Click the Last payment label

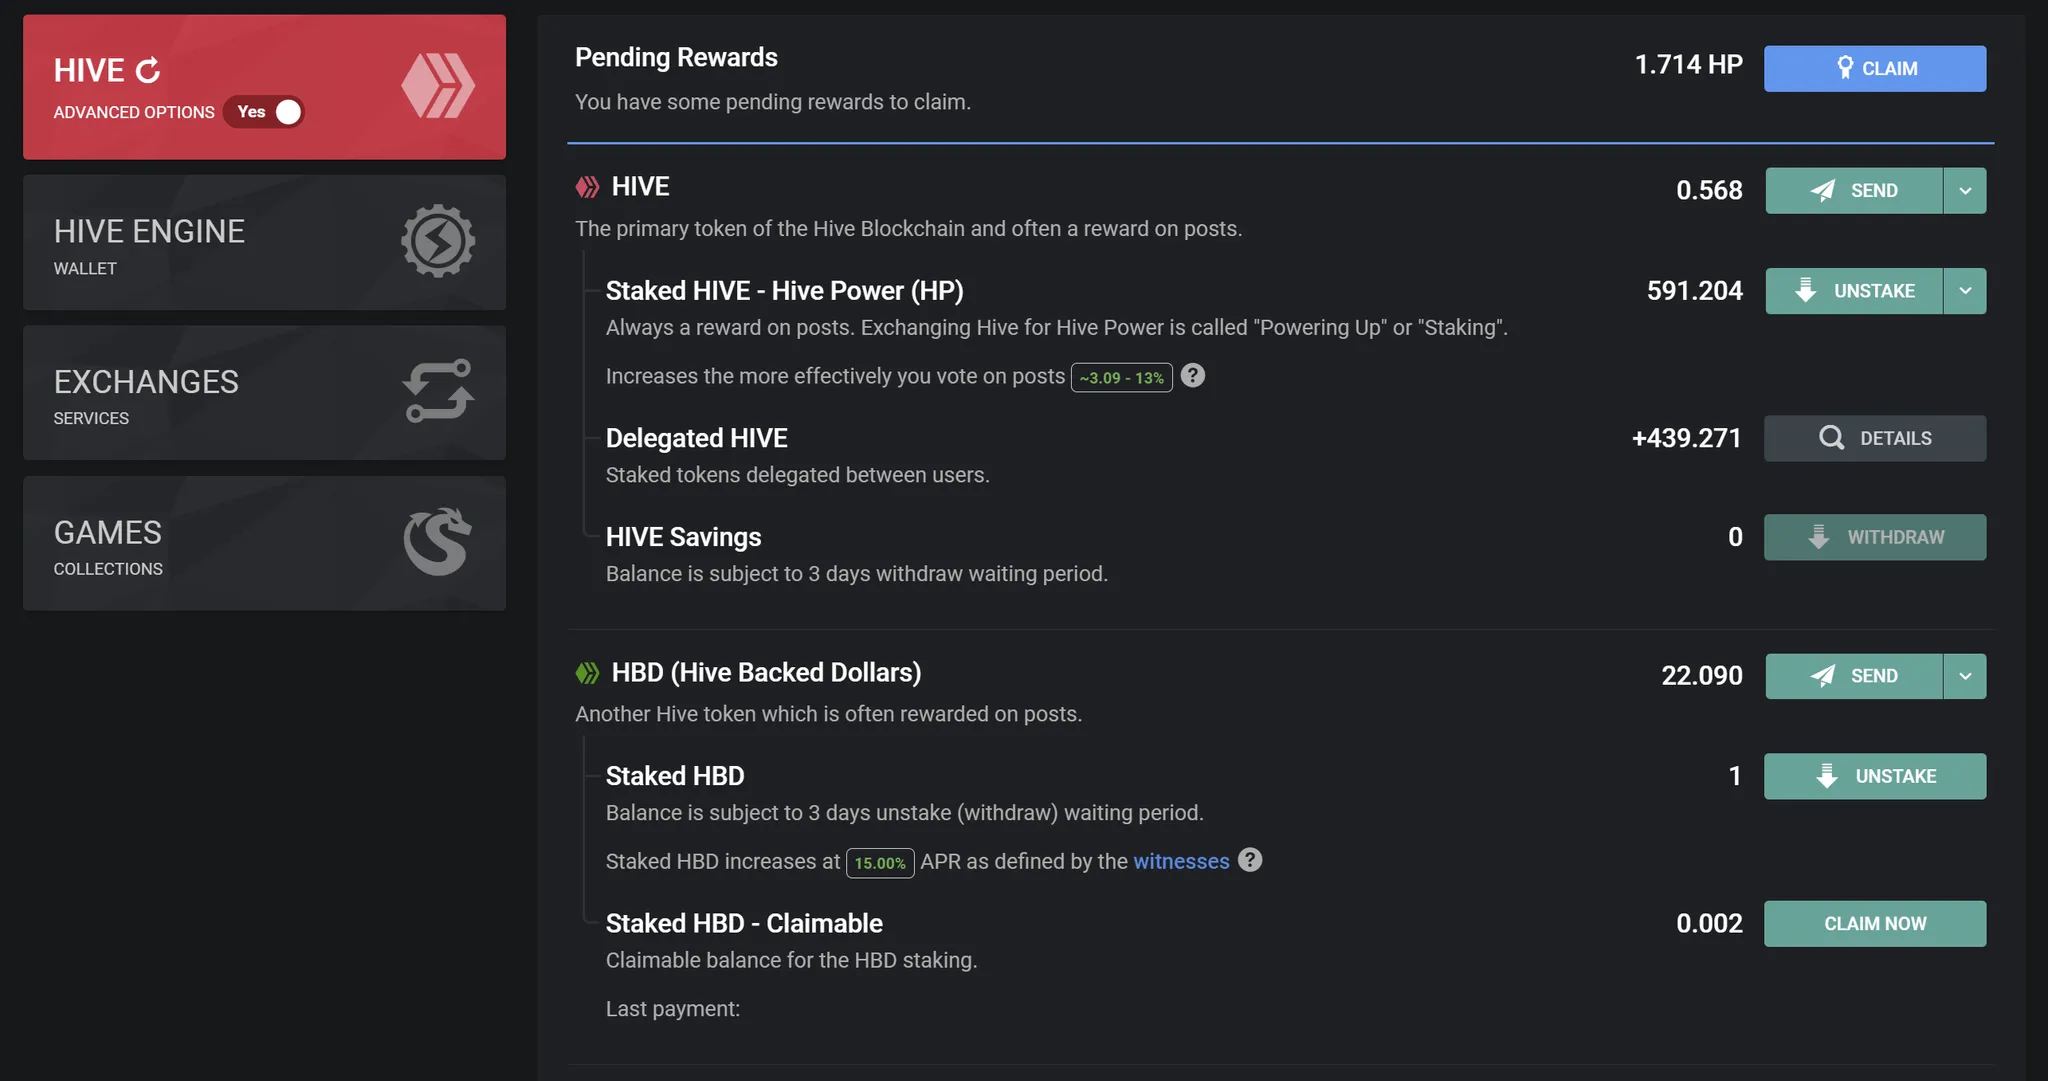click(x=673, y=1009)
